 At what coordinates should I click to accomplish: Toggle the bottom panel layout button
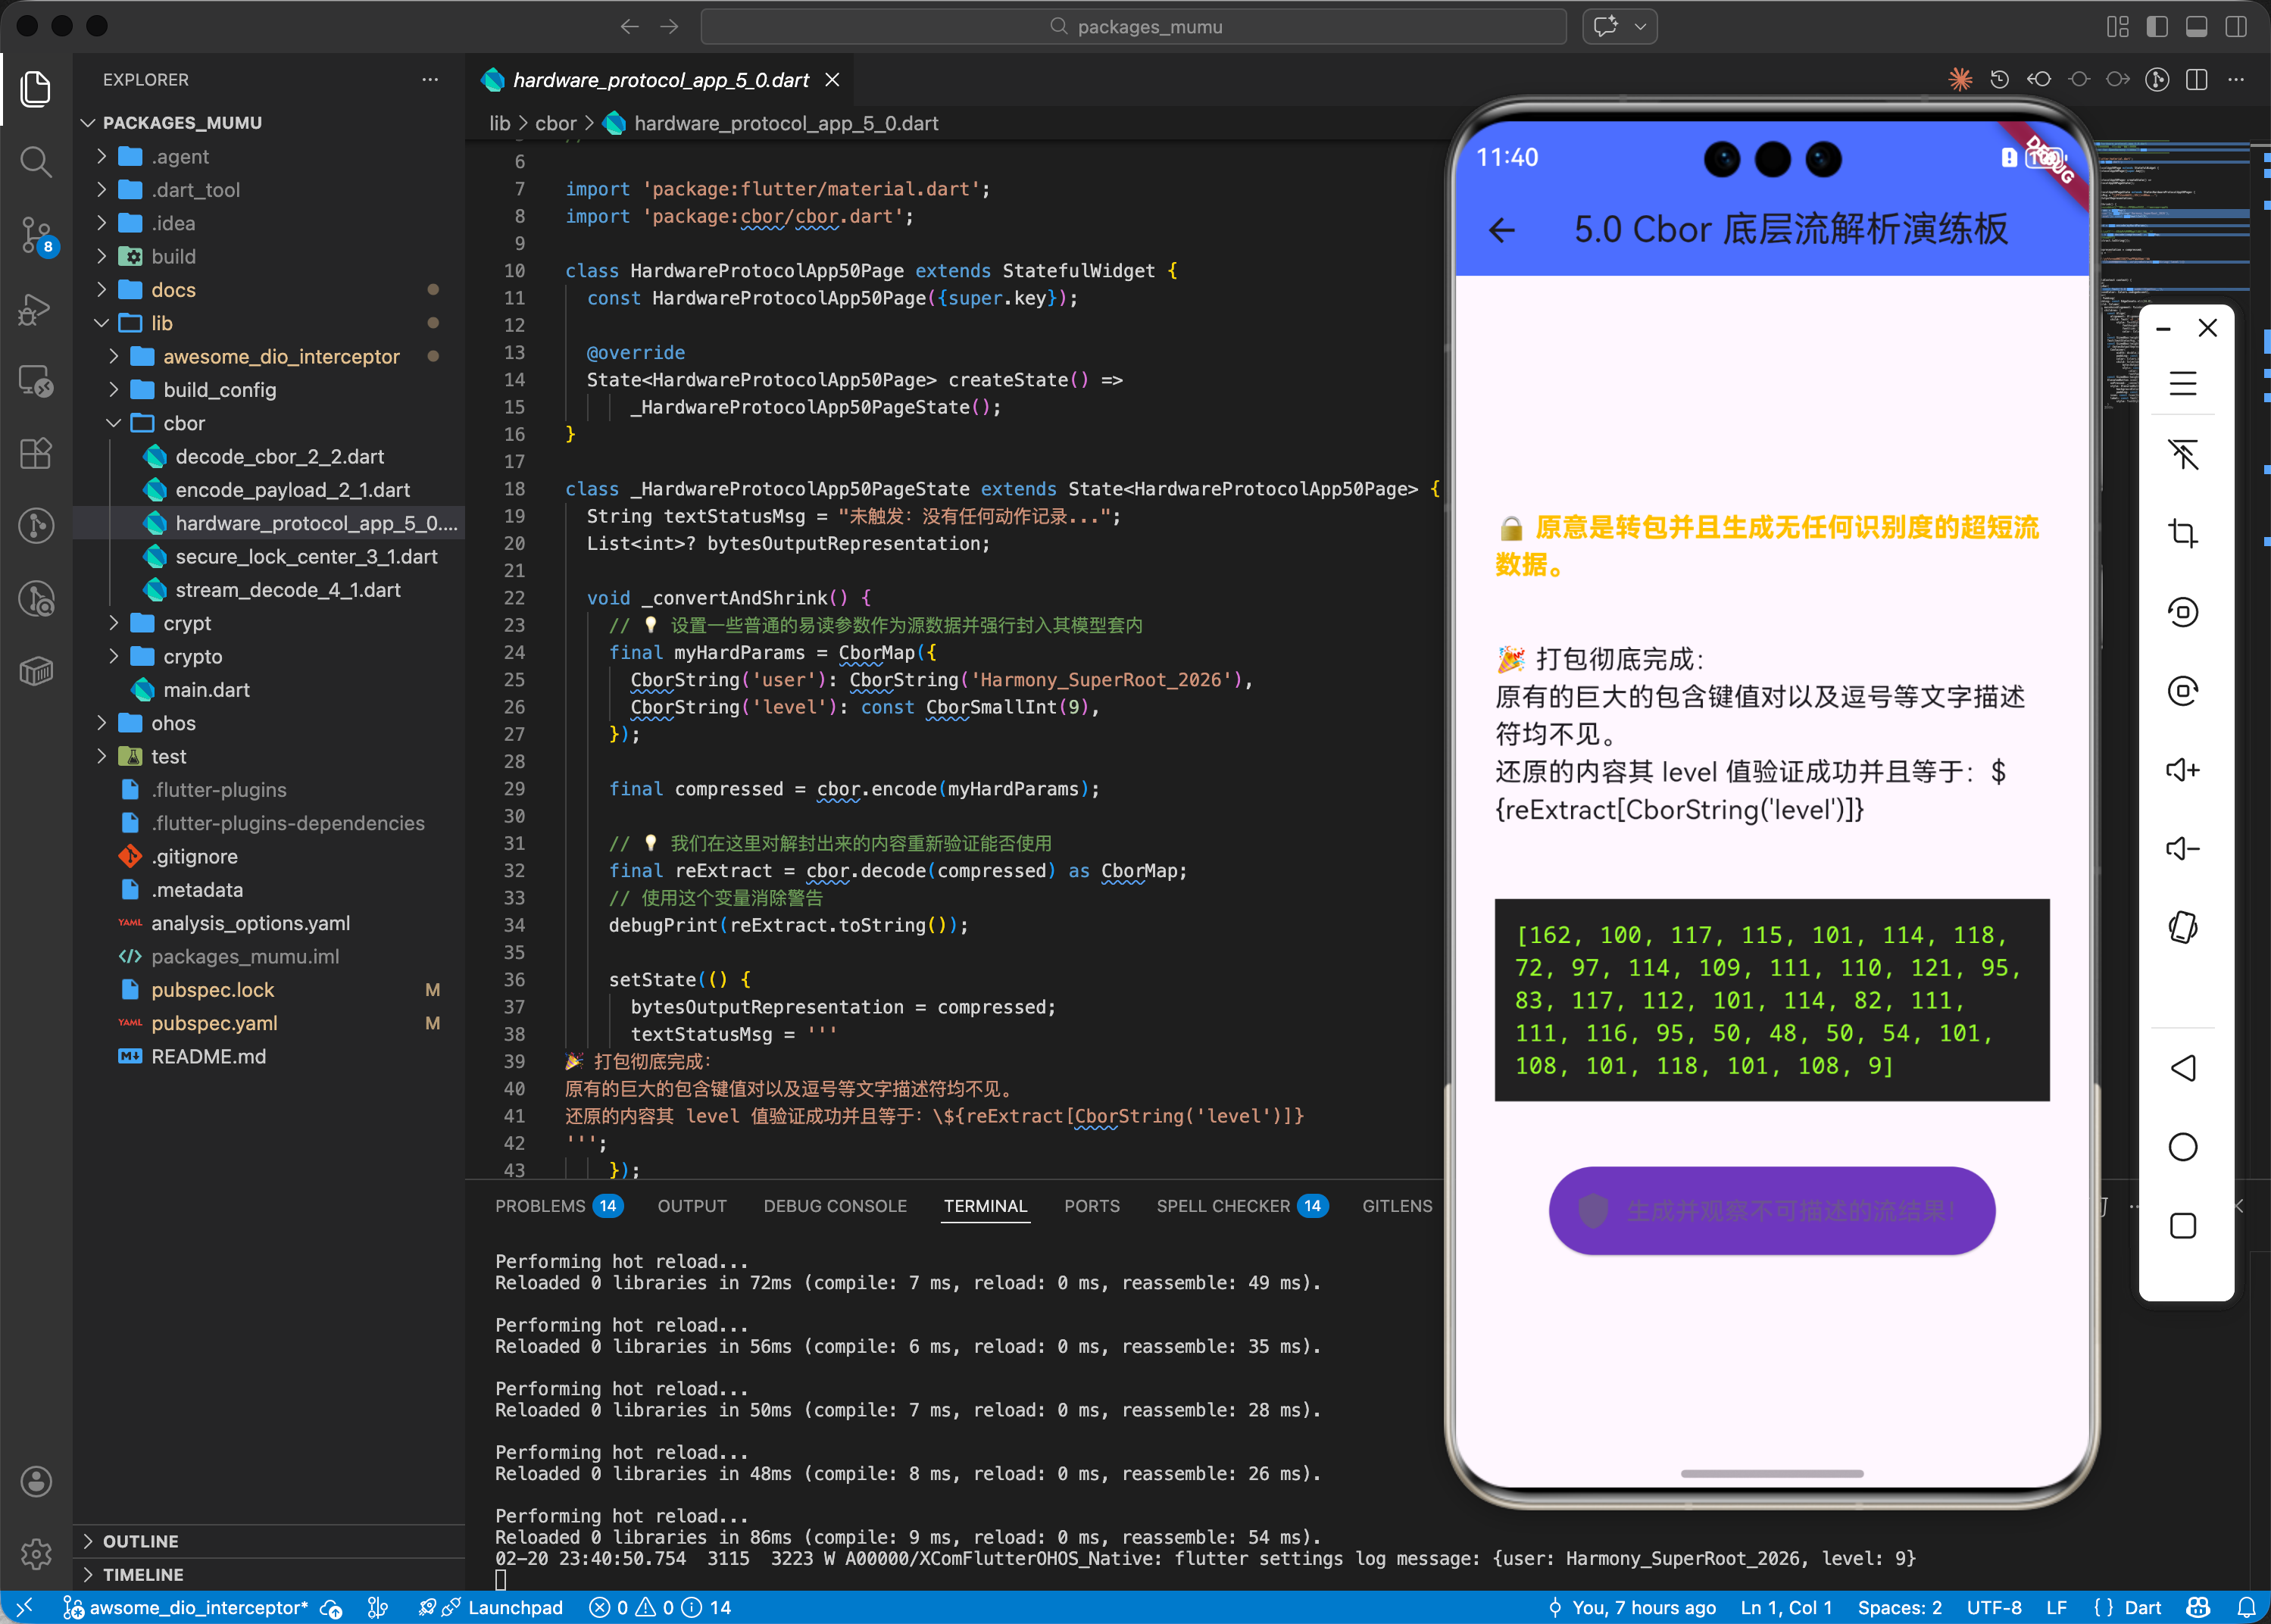pyautogui.click(x=2196, y=27)
